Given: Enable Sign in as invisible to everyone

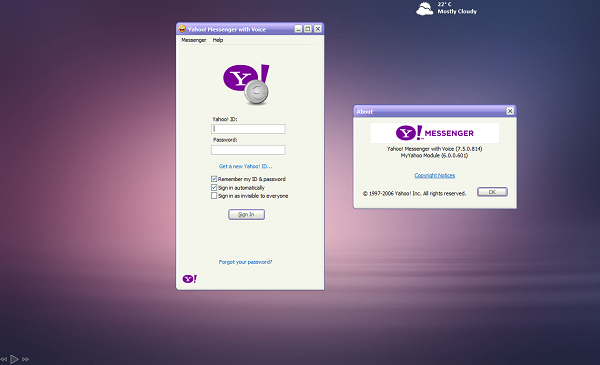Looking at the screenshot, I should (214, 196).
